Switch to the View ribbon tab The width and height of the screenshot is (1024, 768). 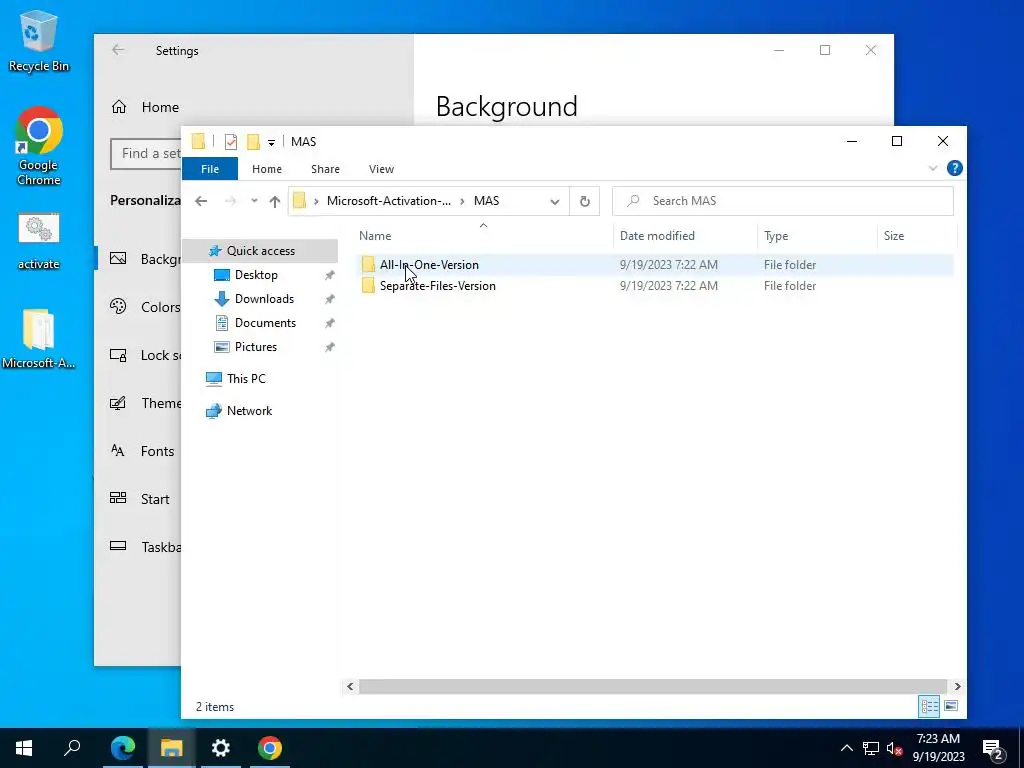click(381, 168)
